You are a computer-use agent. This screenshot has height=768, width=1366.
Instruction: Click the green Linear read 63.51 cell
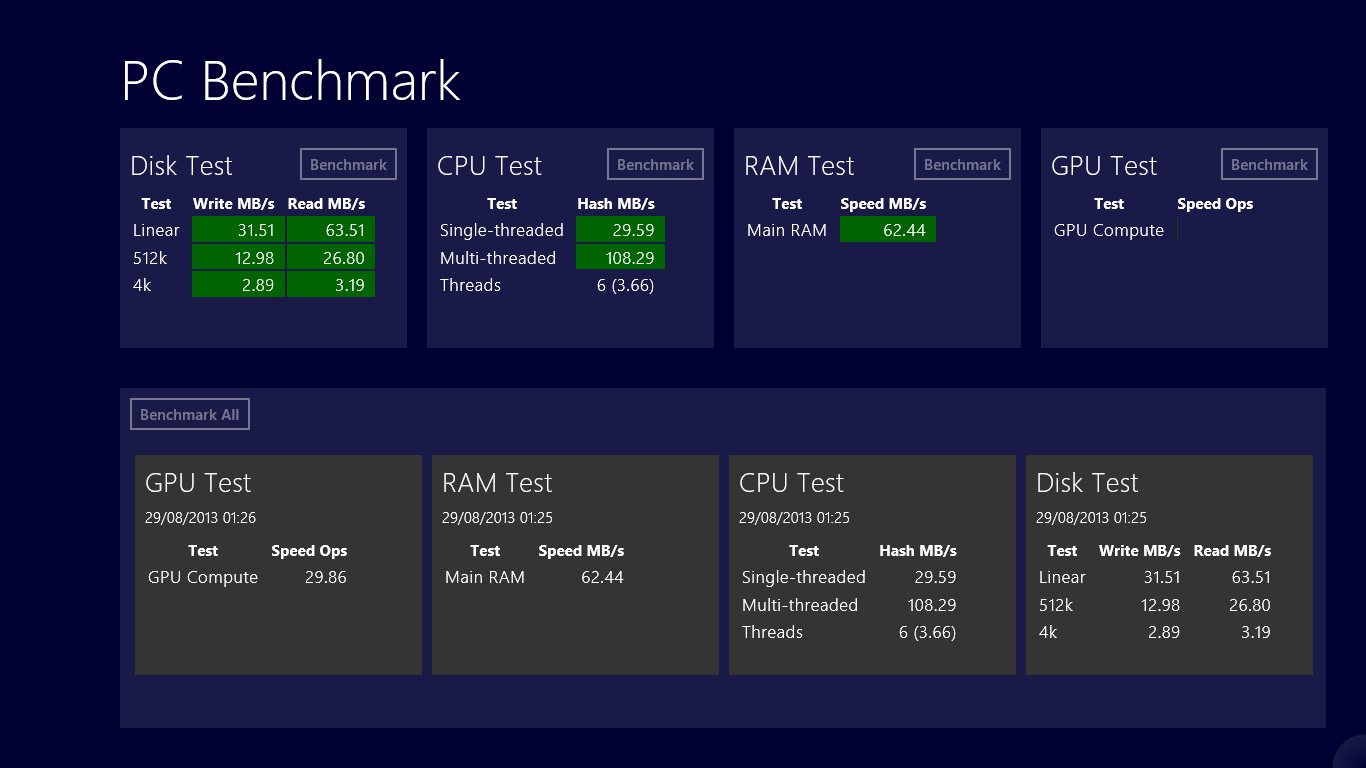[x=331, y=230]
